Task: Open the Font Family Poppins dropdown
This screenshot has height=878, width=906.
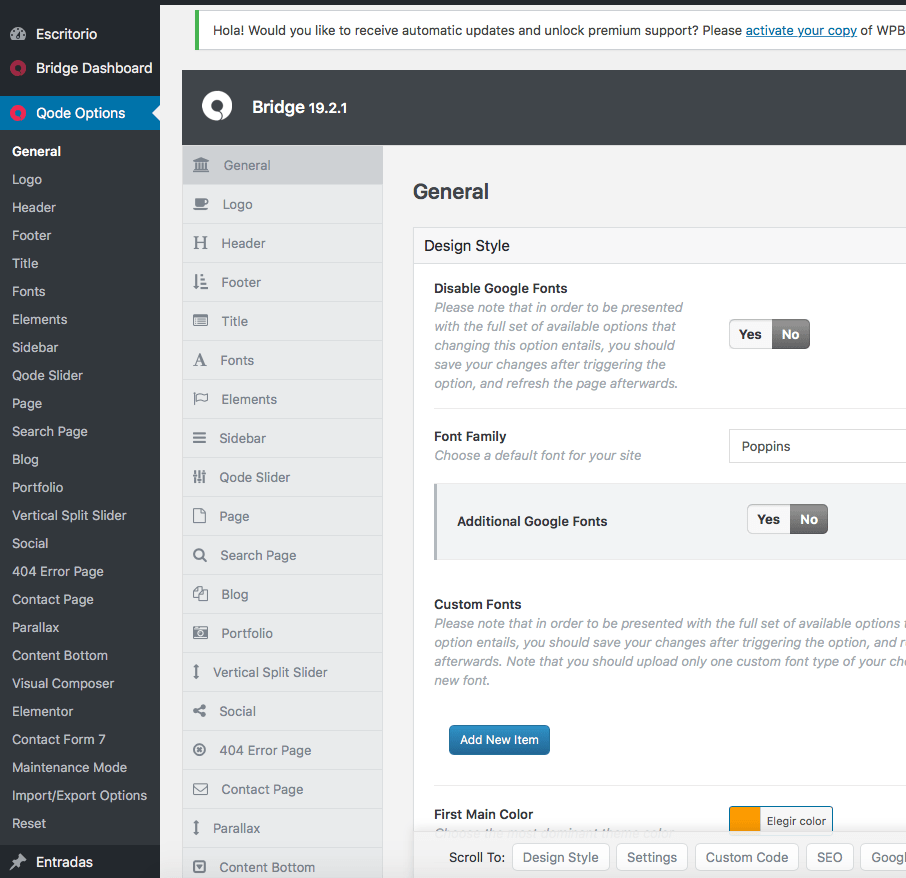Action: 817,446
